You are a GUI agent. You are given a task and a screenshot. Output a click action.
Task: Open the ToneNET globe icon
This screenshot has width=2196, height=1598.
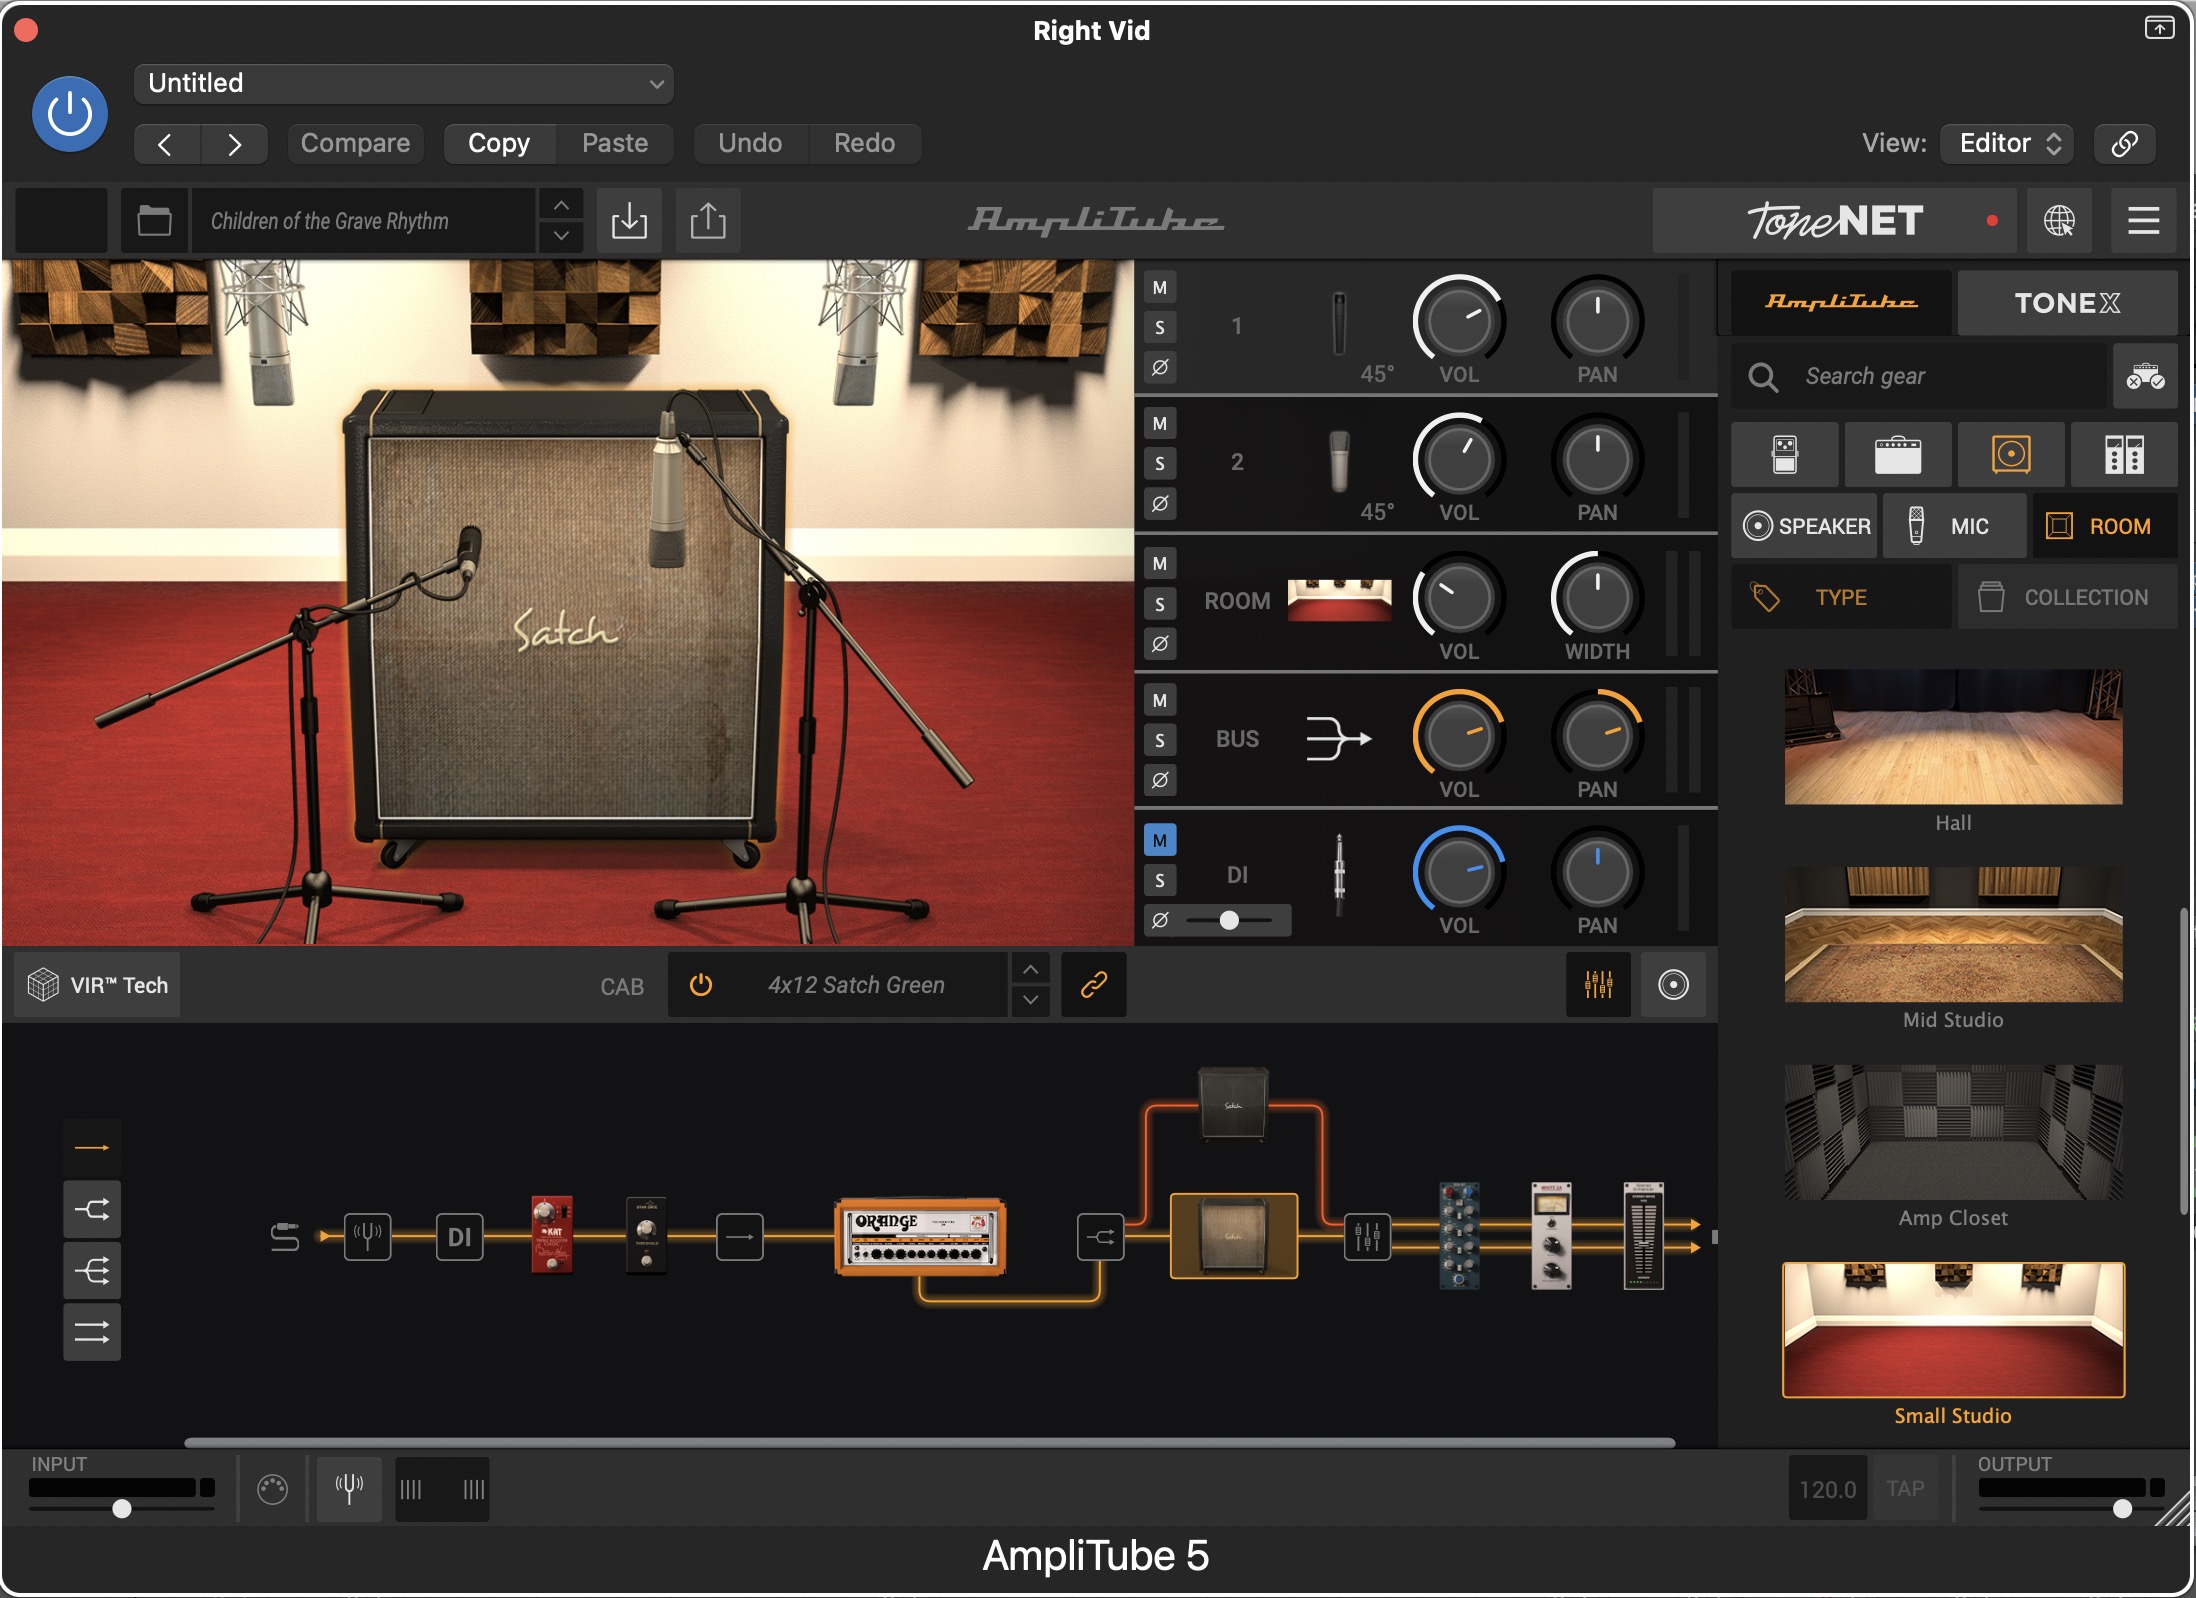tap(2058, 221)
